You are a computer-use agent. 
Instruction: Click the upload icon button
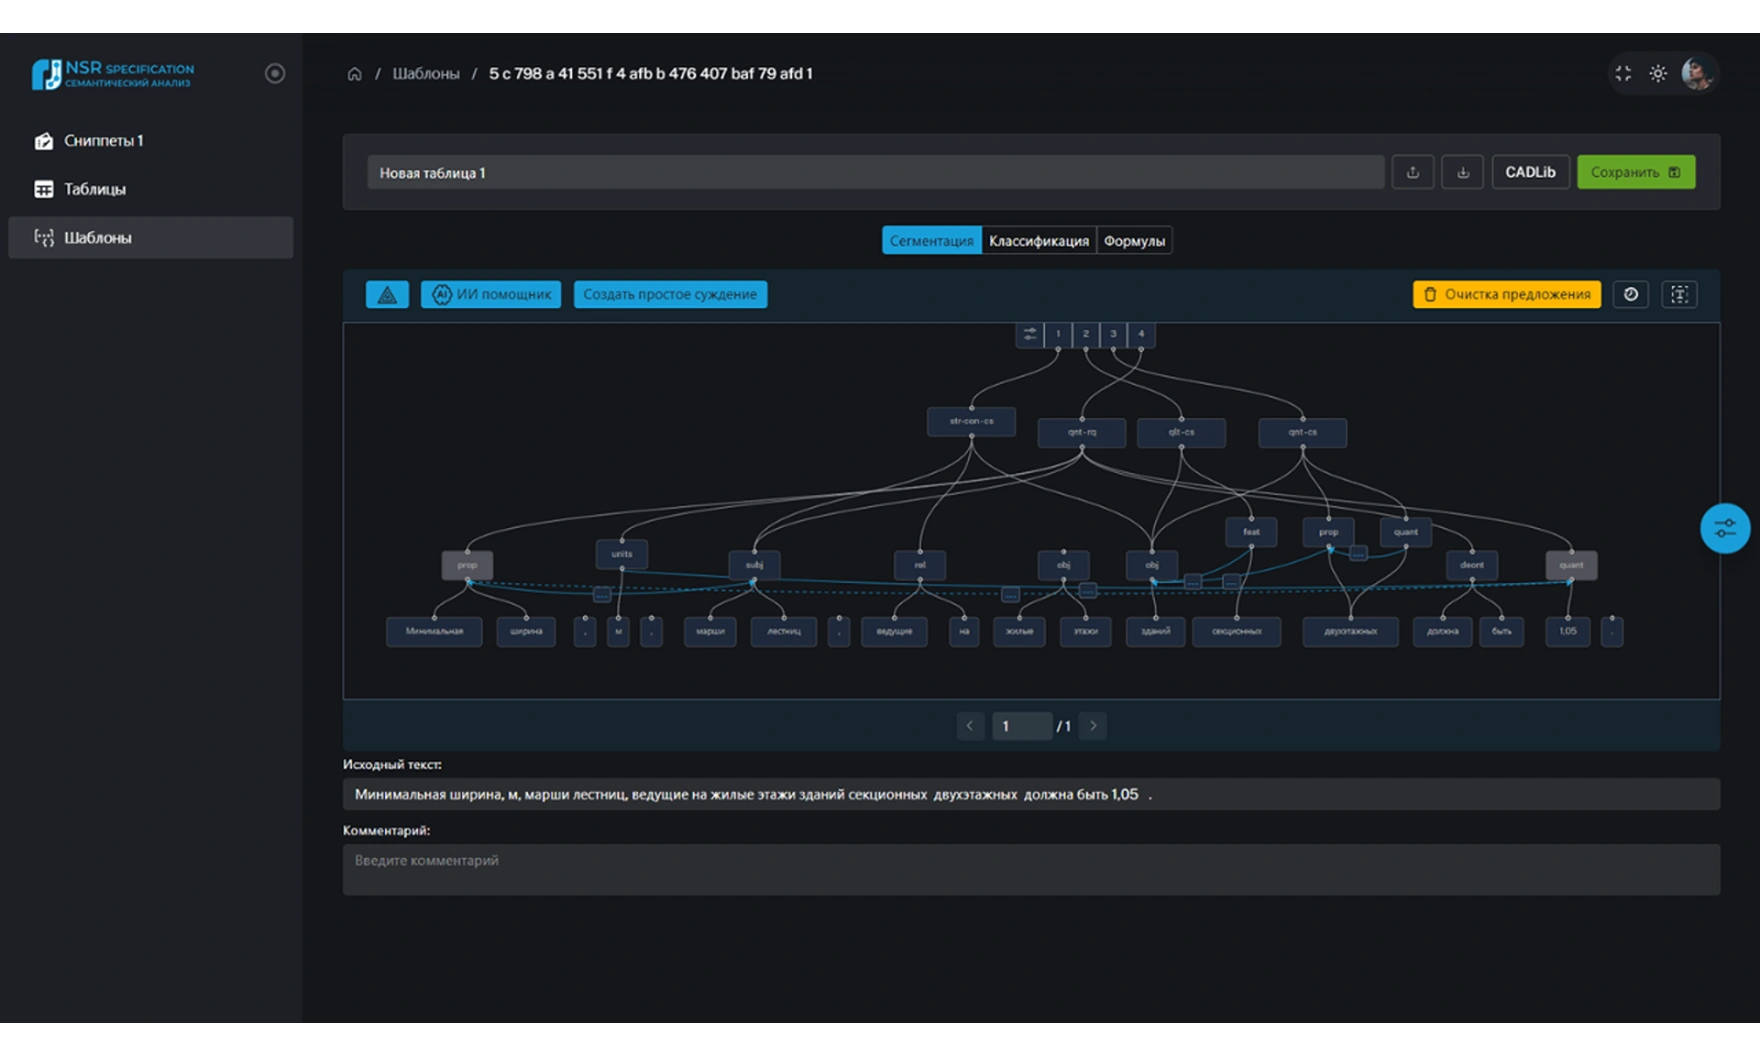tap(1412, 172)
